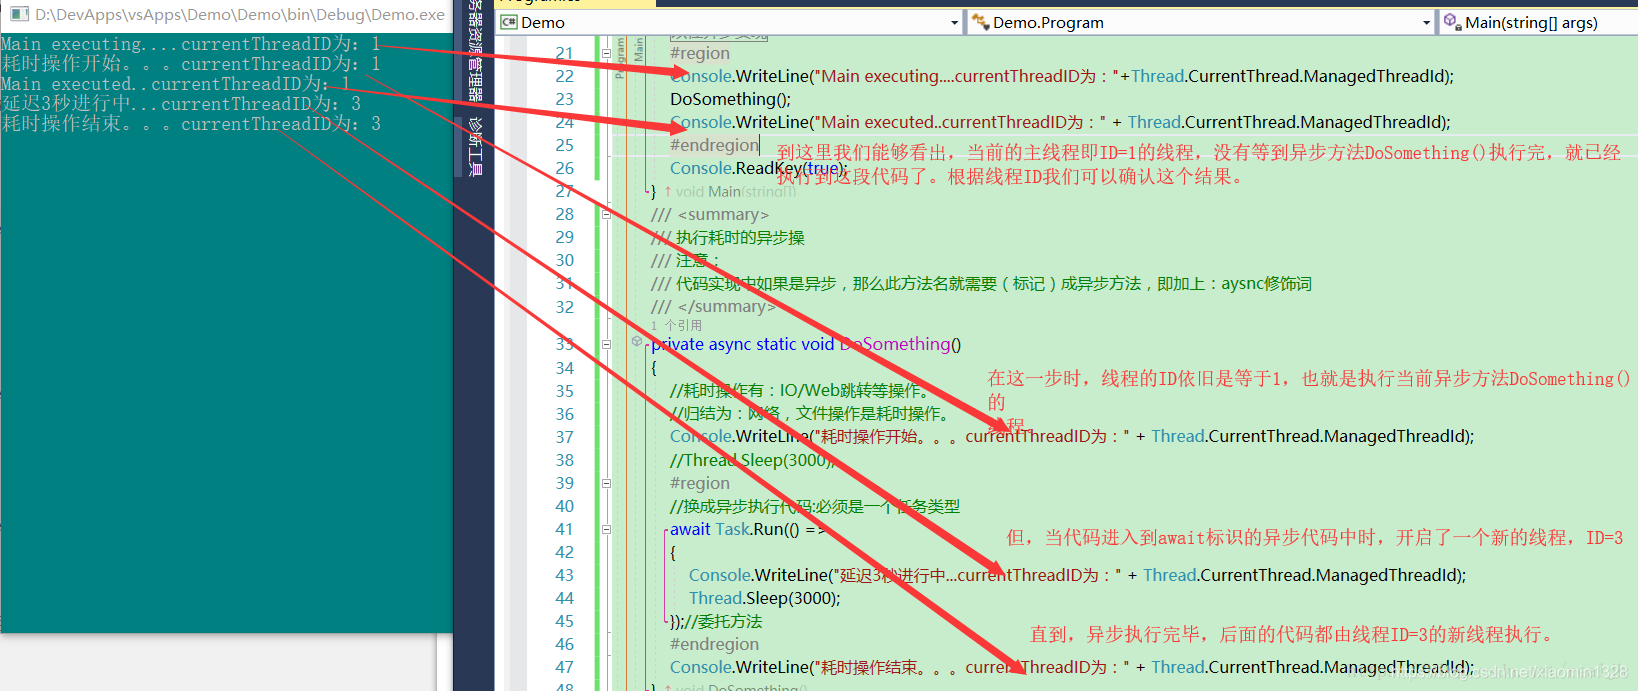Click the #endregion text on line 25
The width and height of the screenshot is (1638, 691).
click(714, 145)
